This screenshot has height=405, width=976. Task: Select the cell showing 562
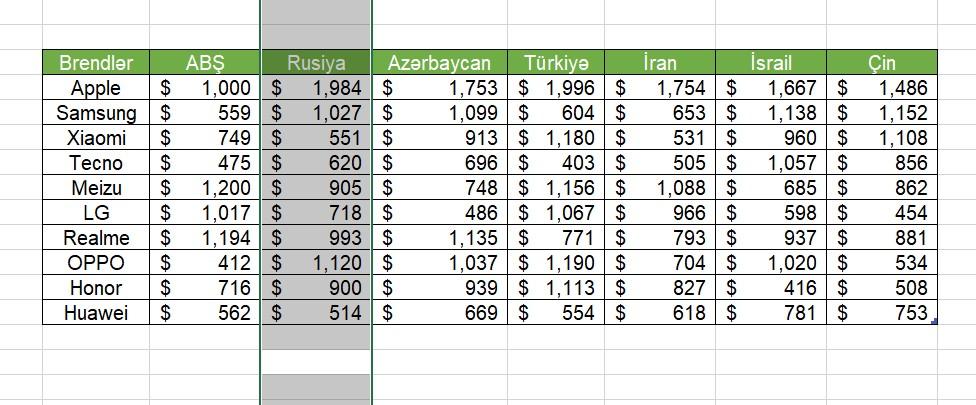point(205,312)
